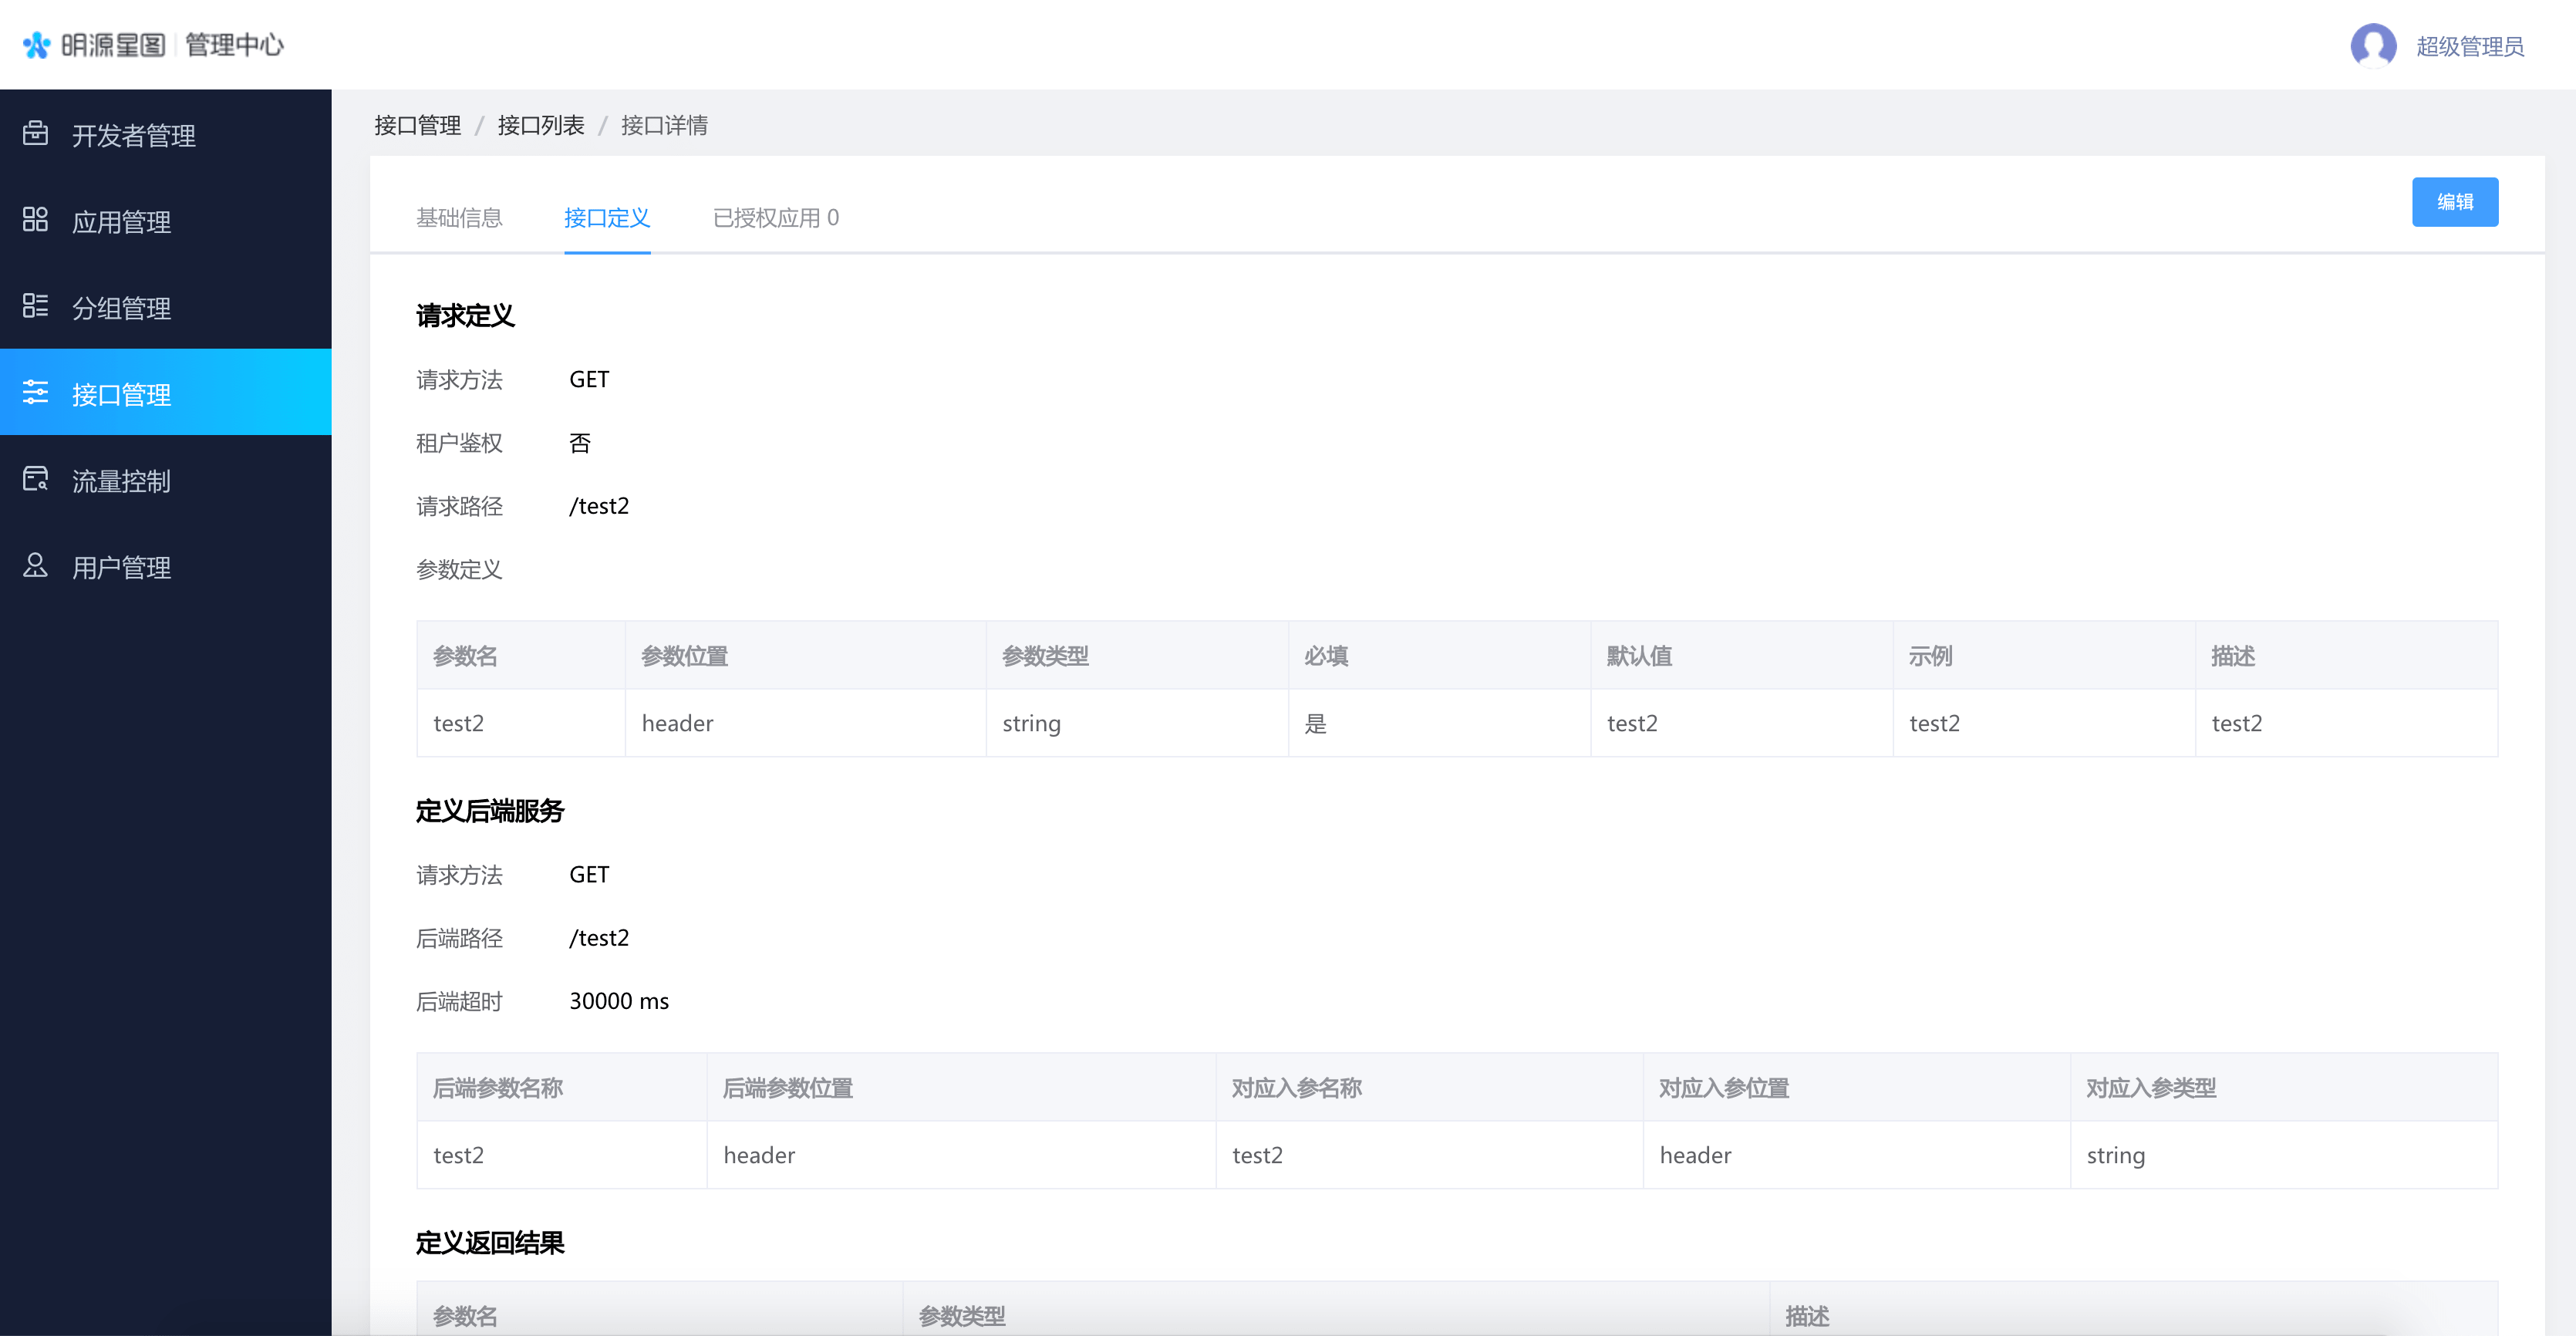Click the 开发者管理 briefcase icon
2576x1336 pixels.
(35, 133)
